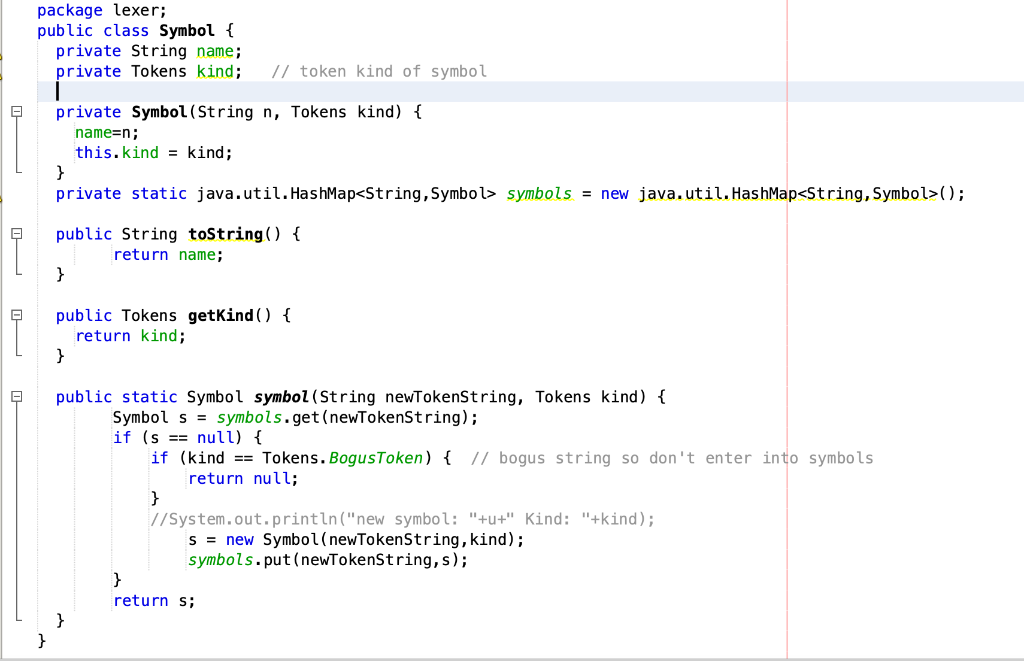
Task: Click the italic 'symbols' field in the HashMap declaration
Action: point(539,193)
